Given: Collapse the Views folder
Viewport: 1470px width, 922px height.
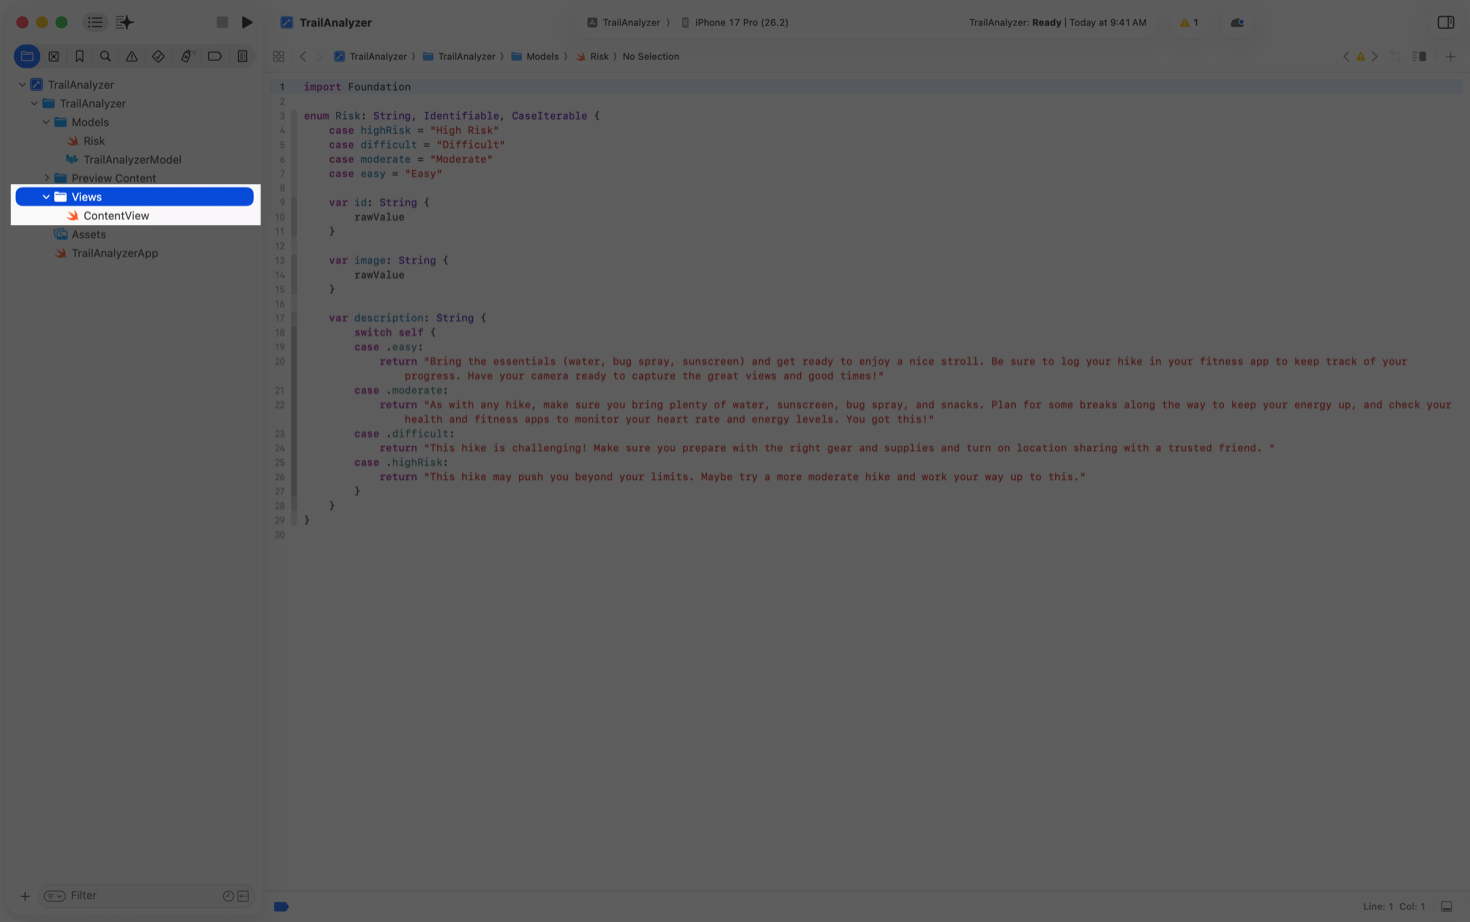Looking at the screenshot, I should pyautogui.click(x=46, y=197).
